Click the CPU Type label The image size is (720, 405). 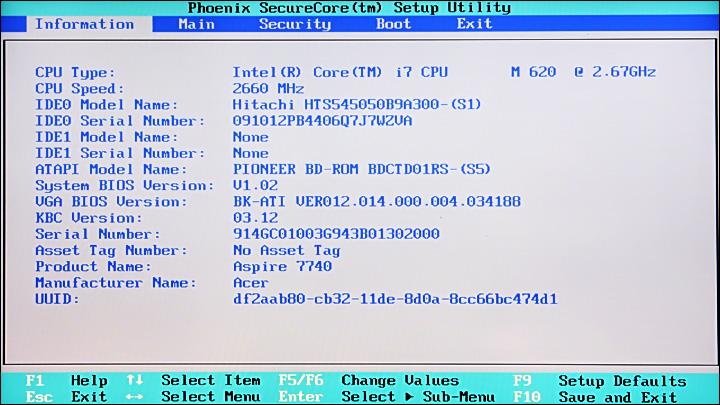75,73
